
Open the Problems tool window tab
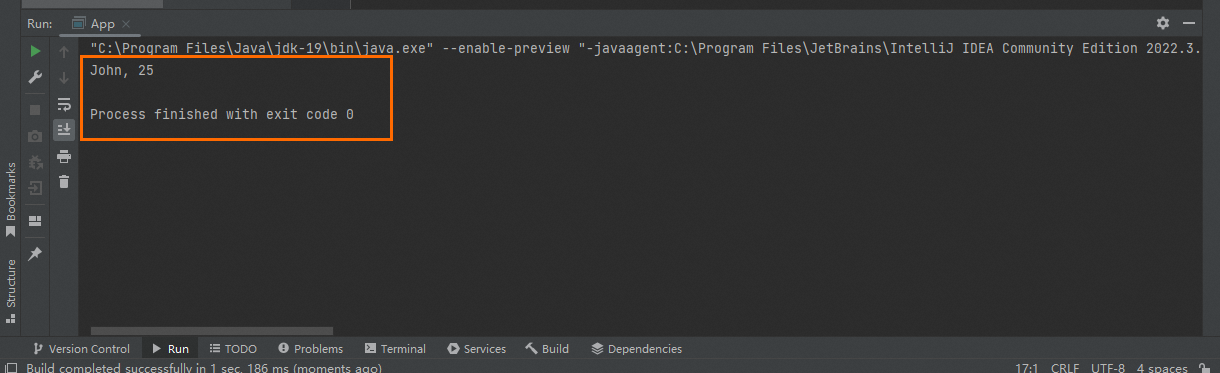pyautogui.click(x=311, y=349)
